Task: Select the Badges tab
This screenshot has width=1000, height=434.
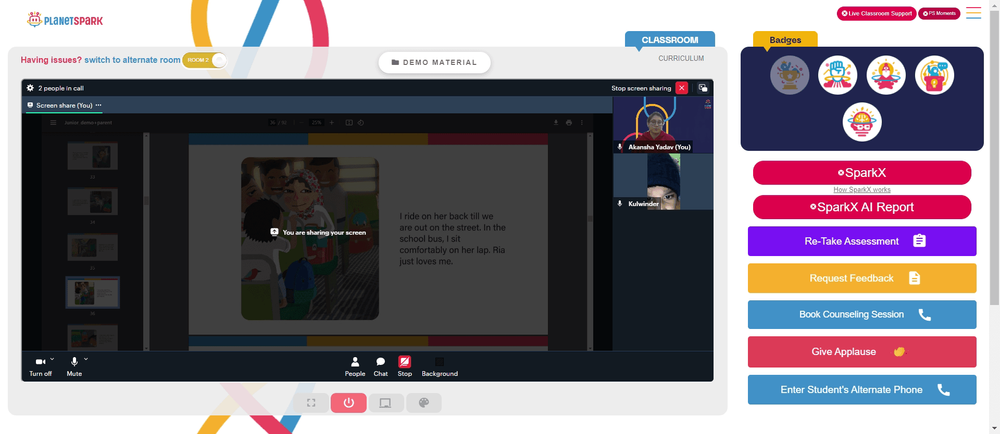Action: click(785, 40)
